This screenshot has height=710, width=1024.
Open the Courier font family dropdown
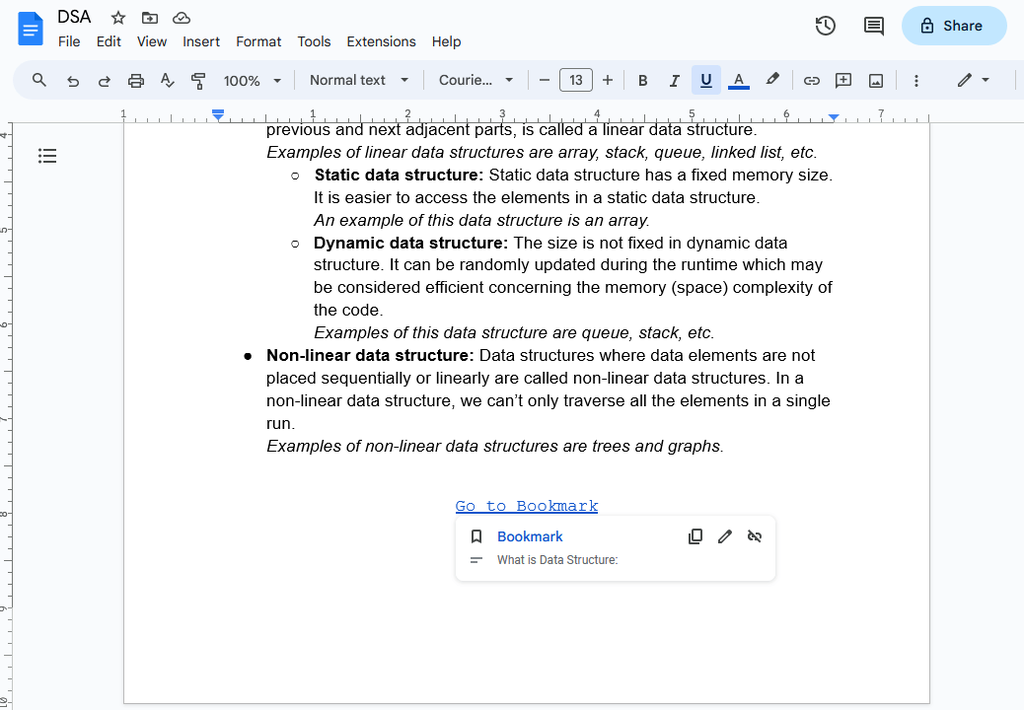(476, 80)
